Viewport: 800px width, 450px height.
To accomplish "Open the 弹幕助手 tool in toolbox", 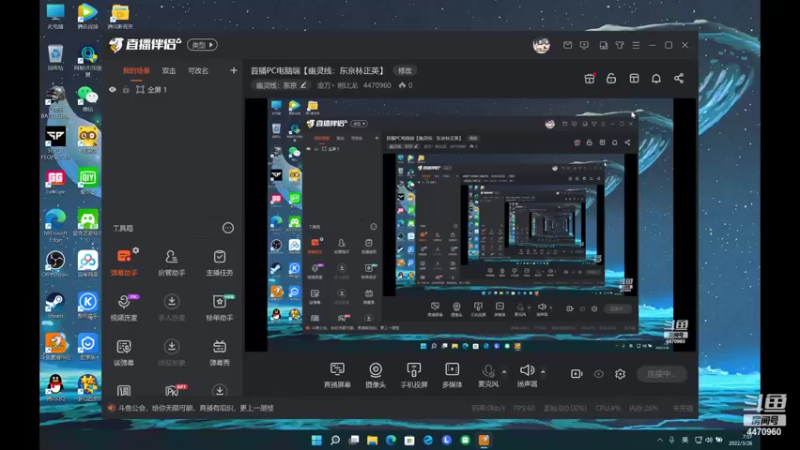I will (x=124, y=262).
